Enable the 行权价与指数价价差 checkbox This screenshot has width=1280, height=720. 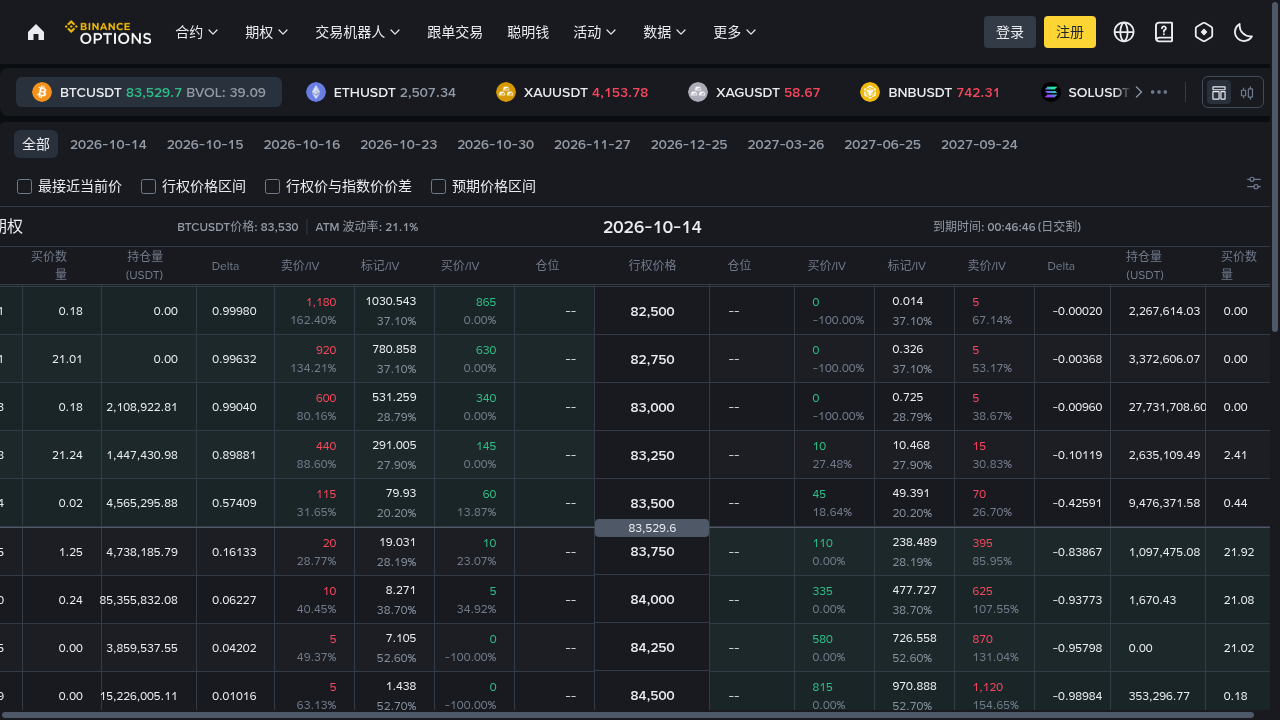271,186
